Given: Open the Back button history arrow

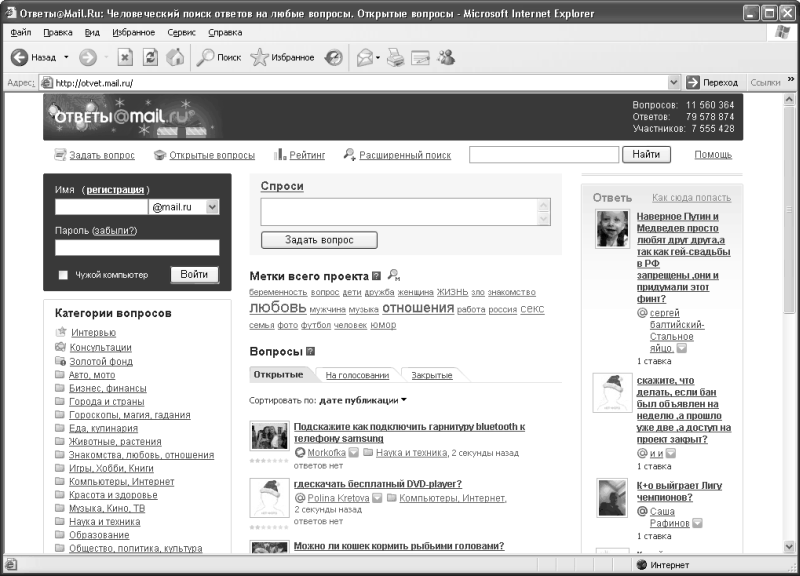Looking at the screenshot, I should (x=66, y=58).
